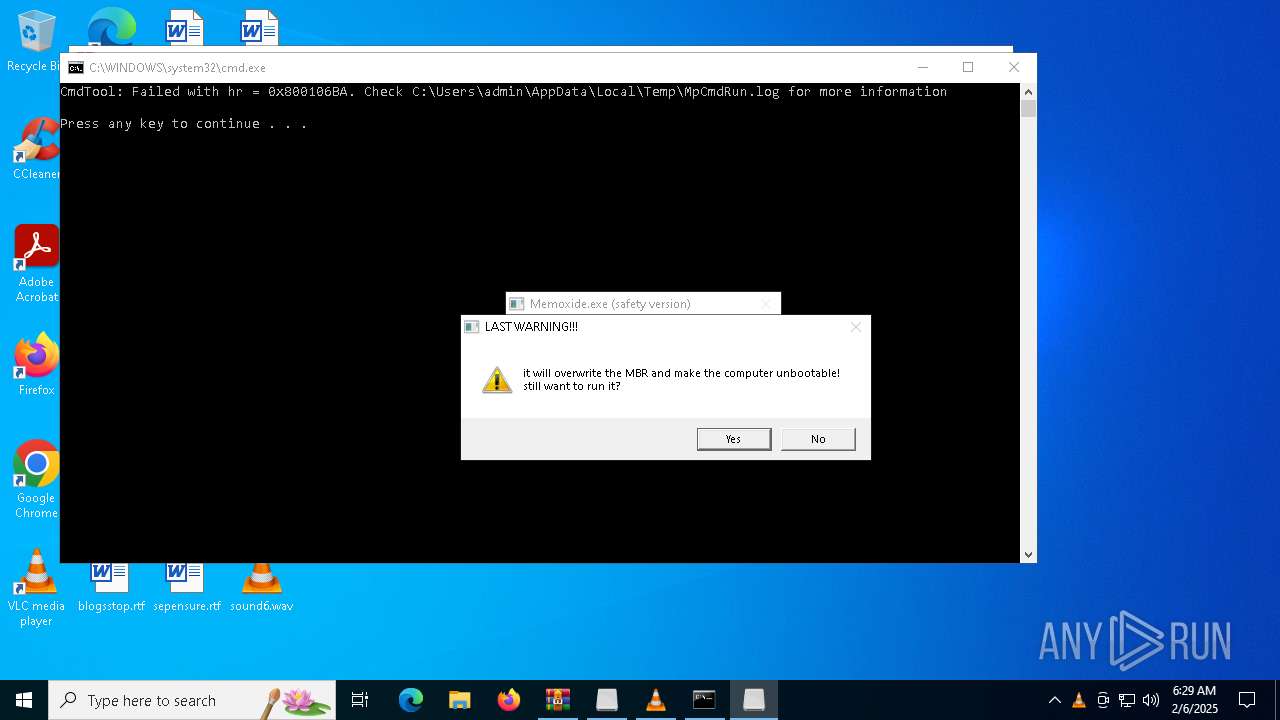Select the blogsstop.rtf desktop file

click(111, 587)
